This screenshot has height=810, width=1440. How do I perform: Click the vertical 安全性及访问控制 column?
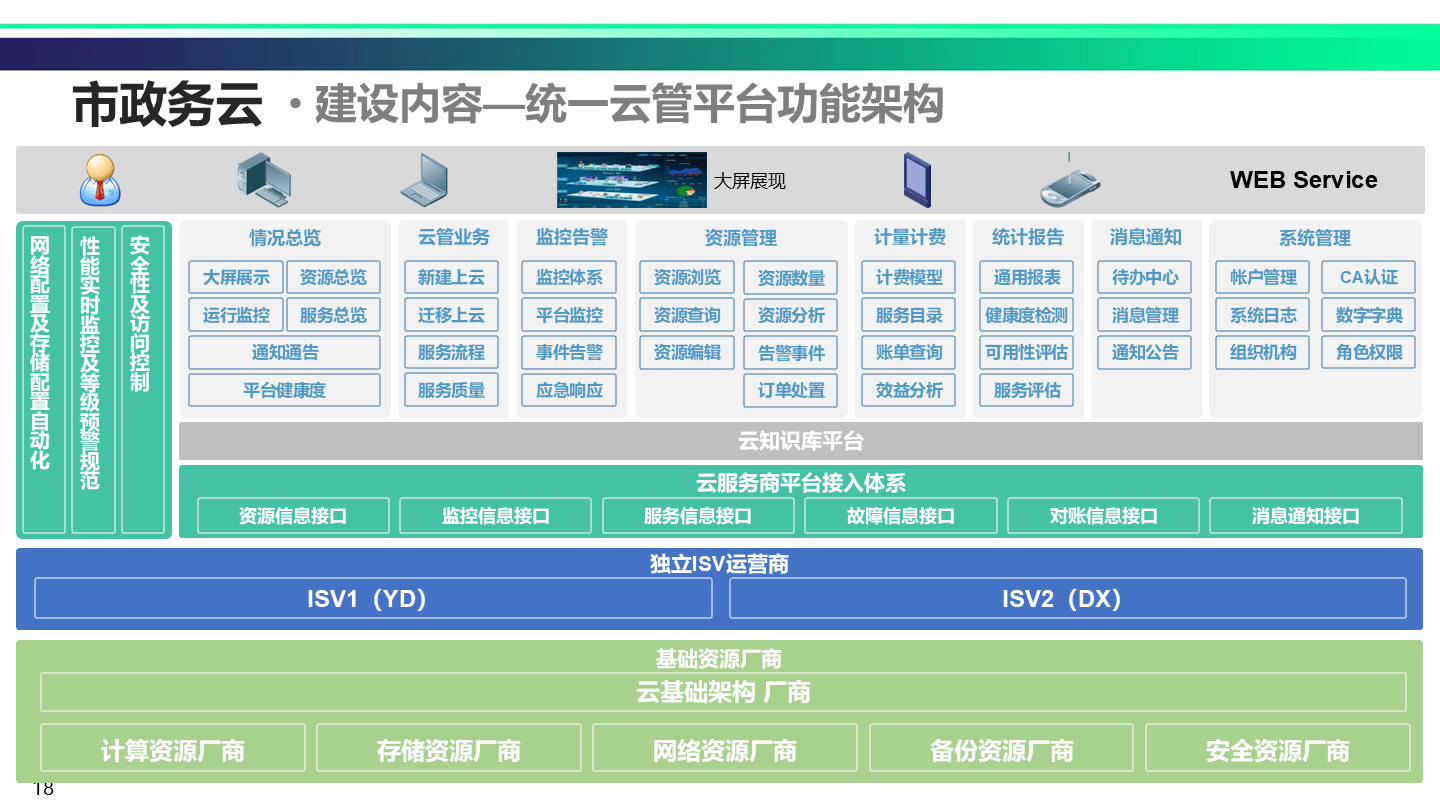pyautogui.click(x=142, y=380)
